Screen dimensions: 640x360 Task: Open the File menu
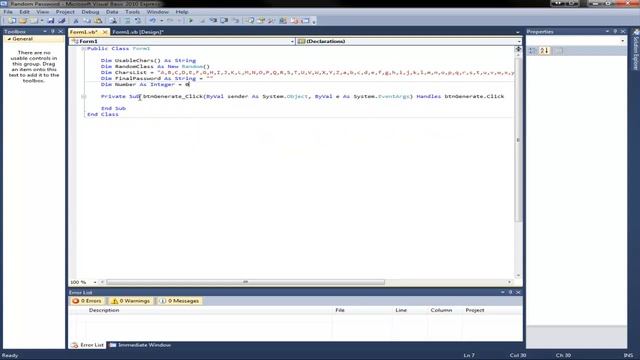click(8, 12)
